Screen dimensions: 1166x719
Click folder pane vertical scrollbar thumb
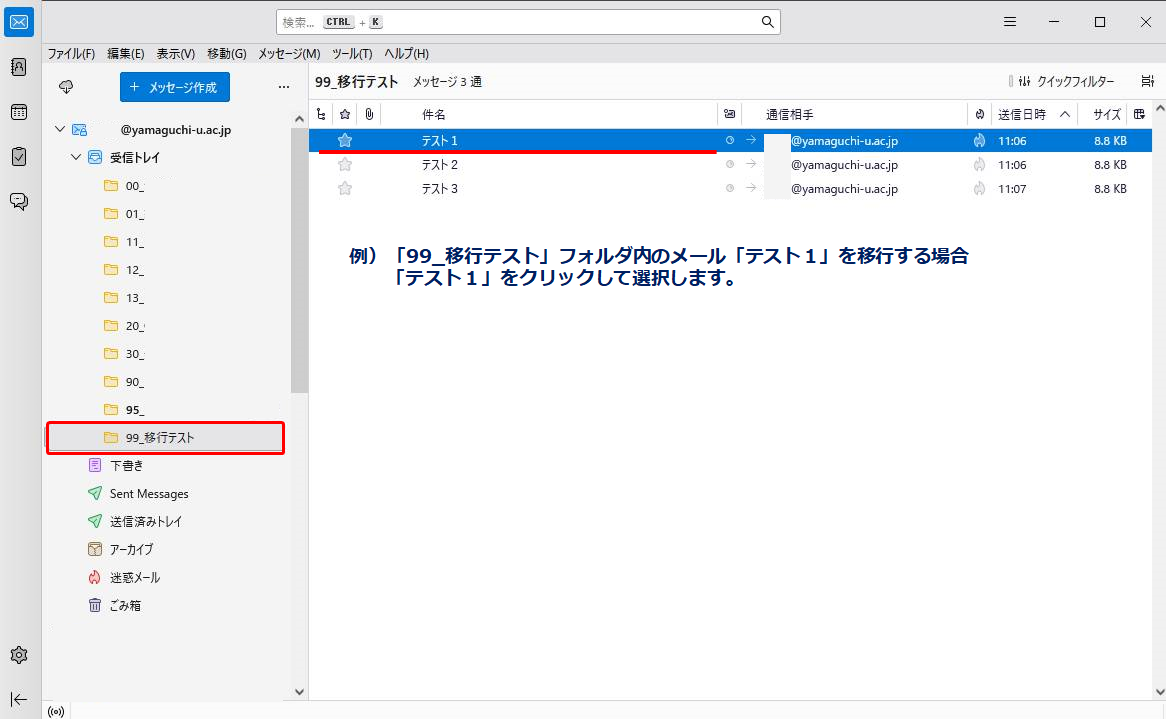click(x=299, y=260)
